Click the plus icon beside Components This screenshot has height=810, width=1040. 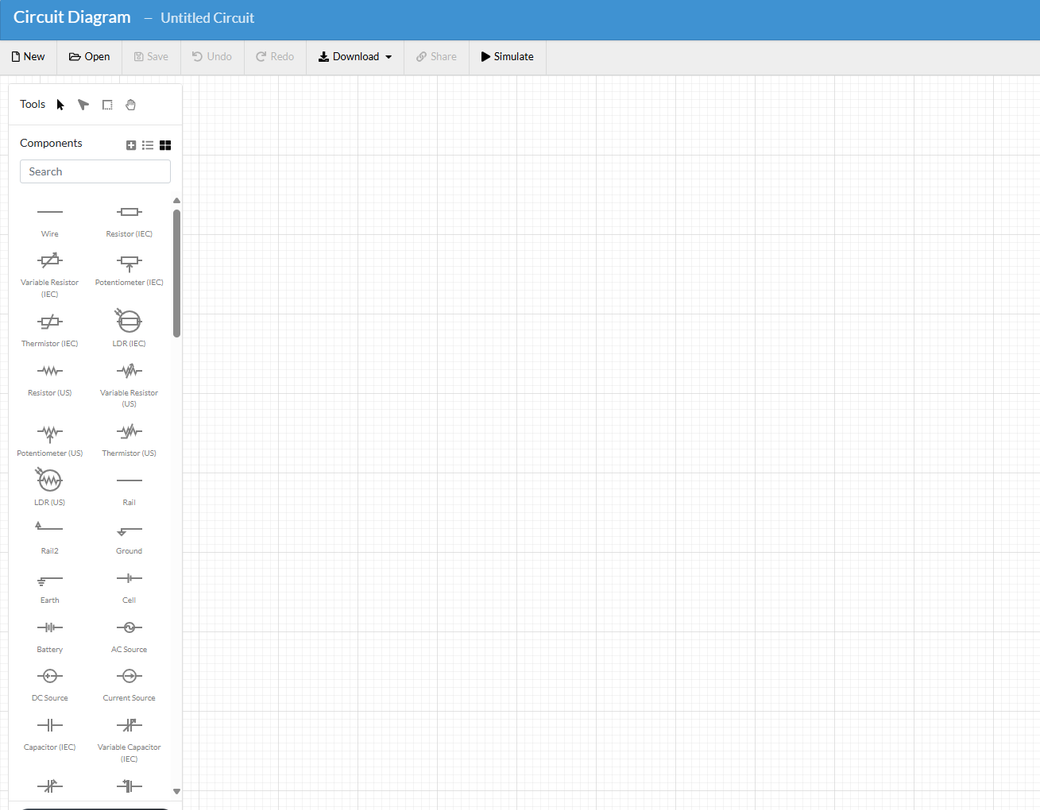pos(131,145)
